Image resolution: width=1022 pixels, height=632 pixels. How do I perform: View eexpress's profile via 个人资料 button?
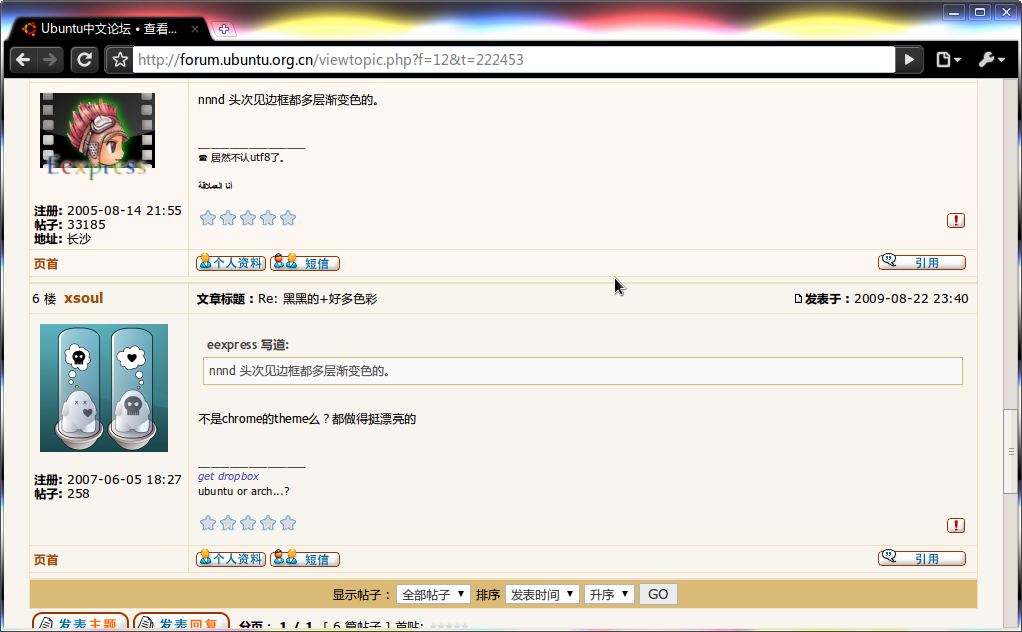pyautogui.click(x=231, y=263)
